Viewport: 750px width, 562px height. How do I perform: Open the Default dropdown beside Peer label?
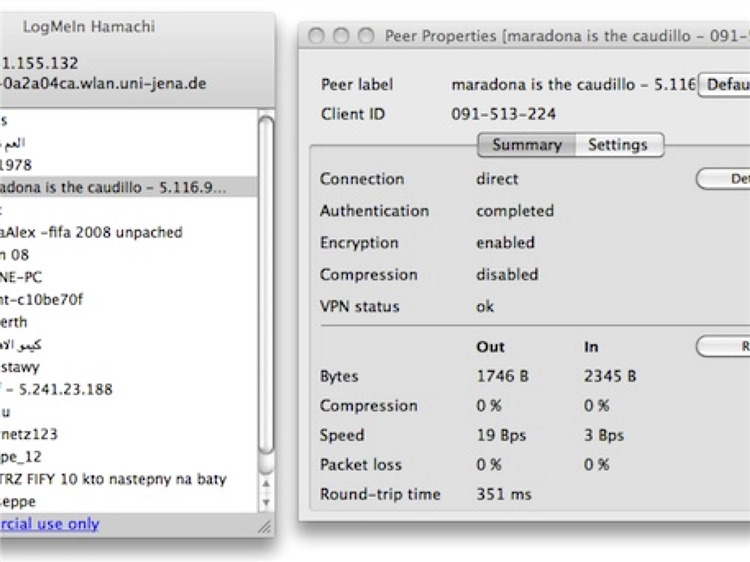(724, 85)
